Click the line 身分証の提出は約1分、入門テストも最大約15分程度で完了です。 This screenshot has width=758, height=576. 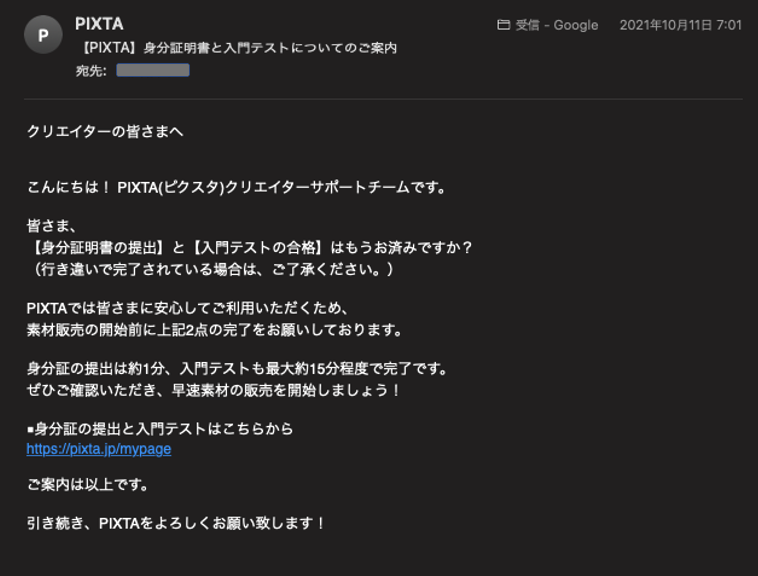(x=237, y=369)
